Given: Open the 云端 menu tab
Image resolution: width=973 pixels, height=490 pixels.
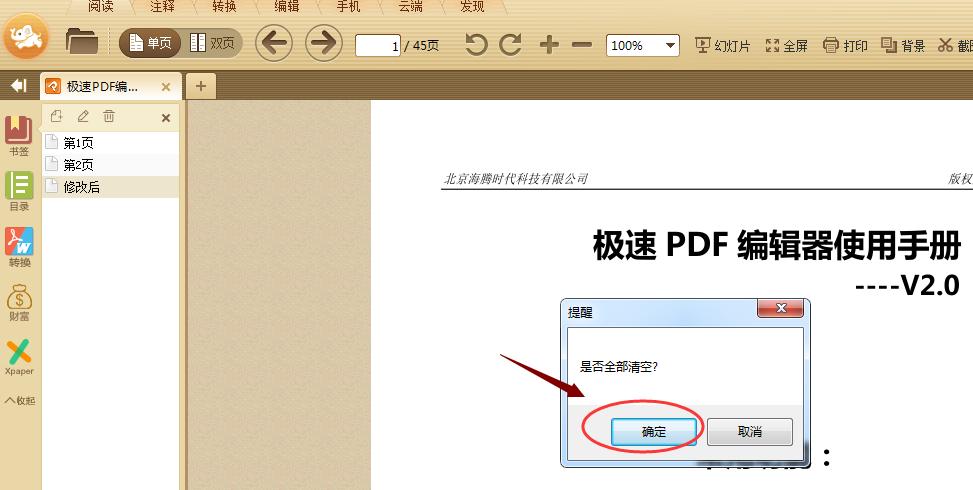Looking at the screenshot, I should [x=411, y=7].
